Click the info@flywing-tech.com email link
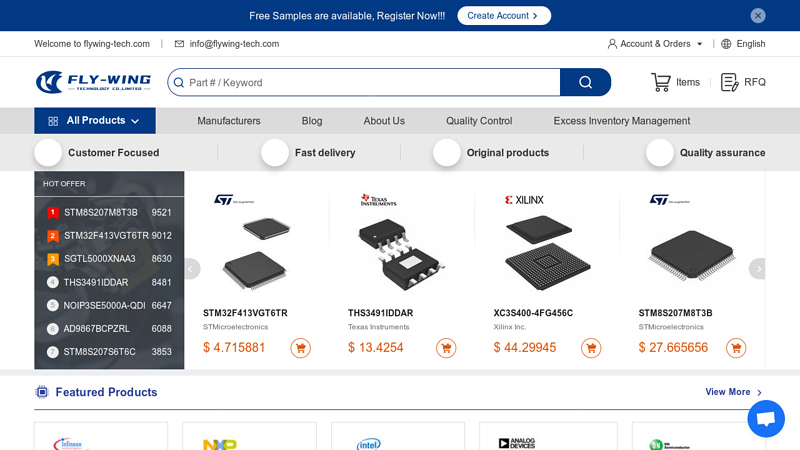800x450 pixels. [234, 44]
